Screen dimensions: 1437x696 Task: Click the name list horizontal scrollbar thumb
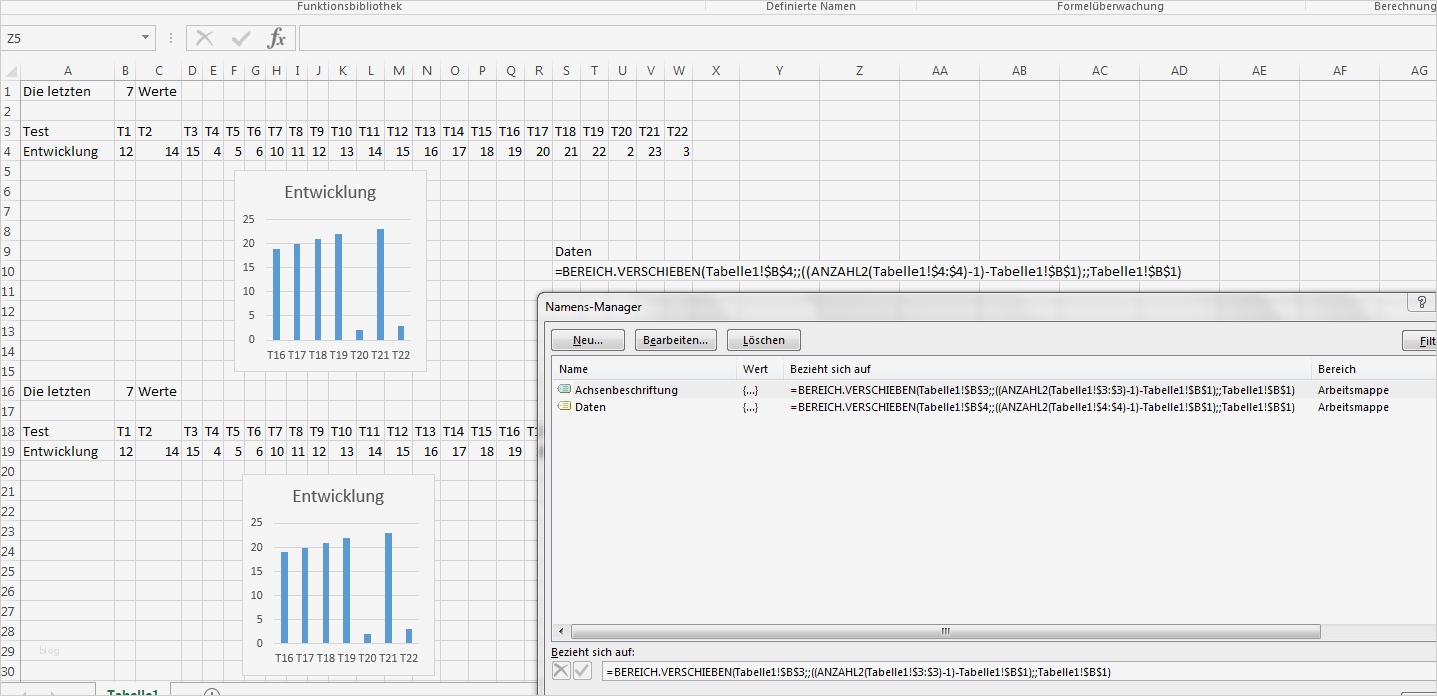point(944,632)
